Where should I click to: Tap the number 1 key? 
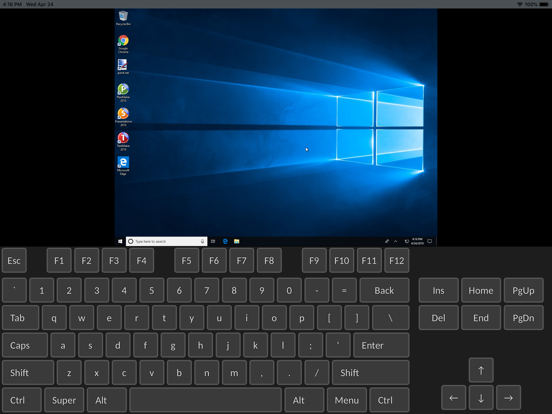(42, 290)
